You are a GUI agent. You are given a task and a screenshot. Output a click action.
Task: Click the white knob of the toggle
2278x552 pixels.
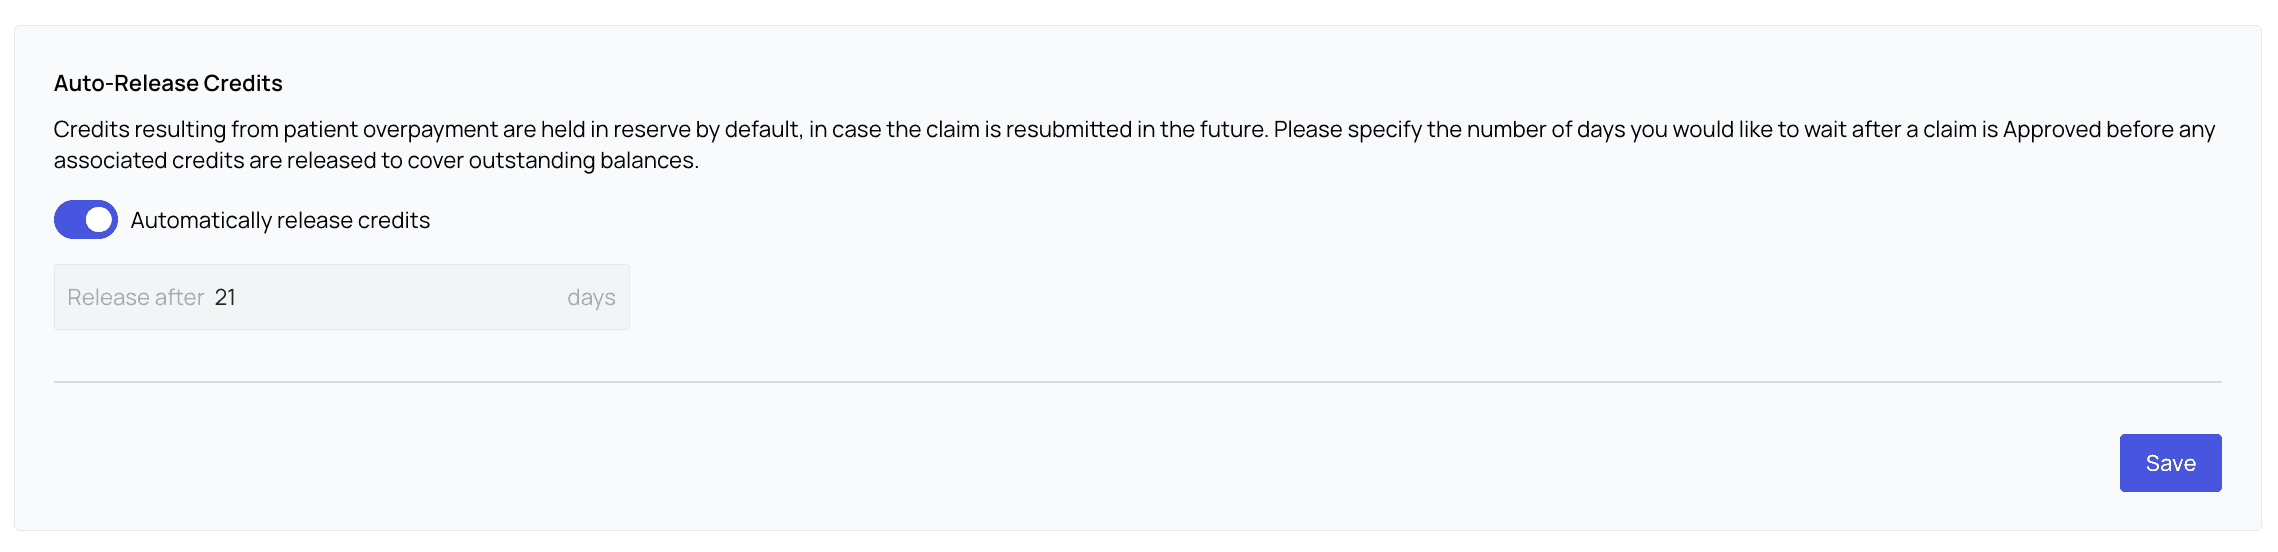tap(99, 220)
